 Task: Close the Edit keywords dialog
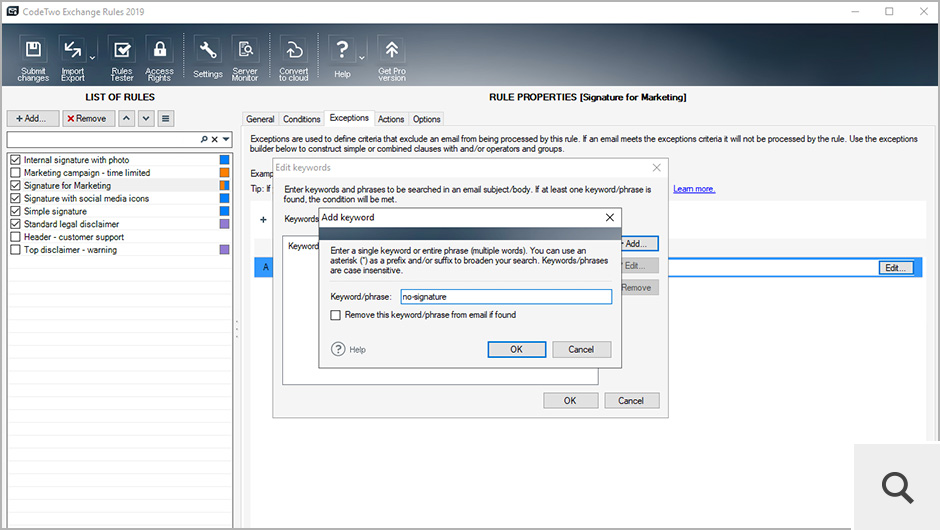(x=656, y=167)
